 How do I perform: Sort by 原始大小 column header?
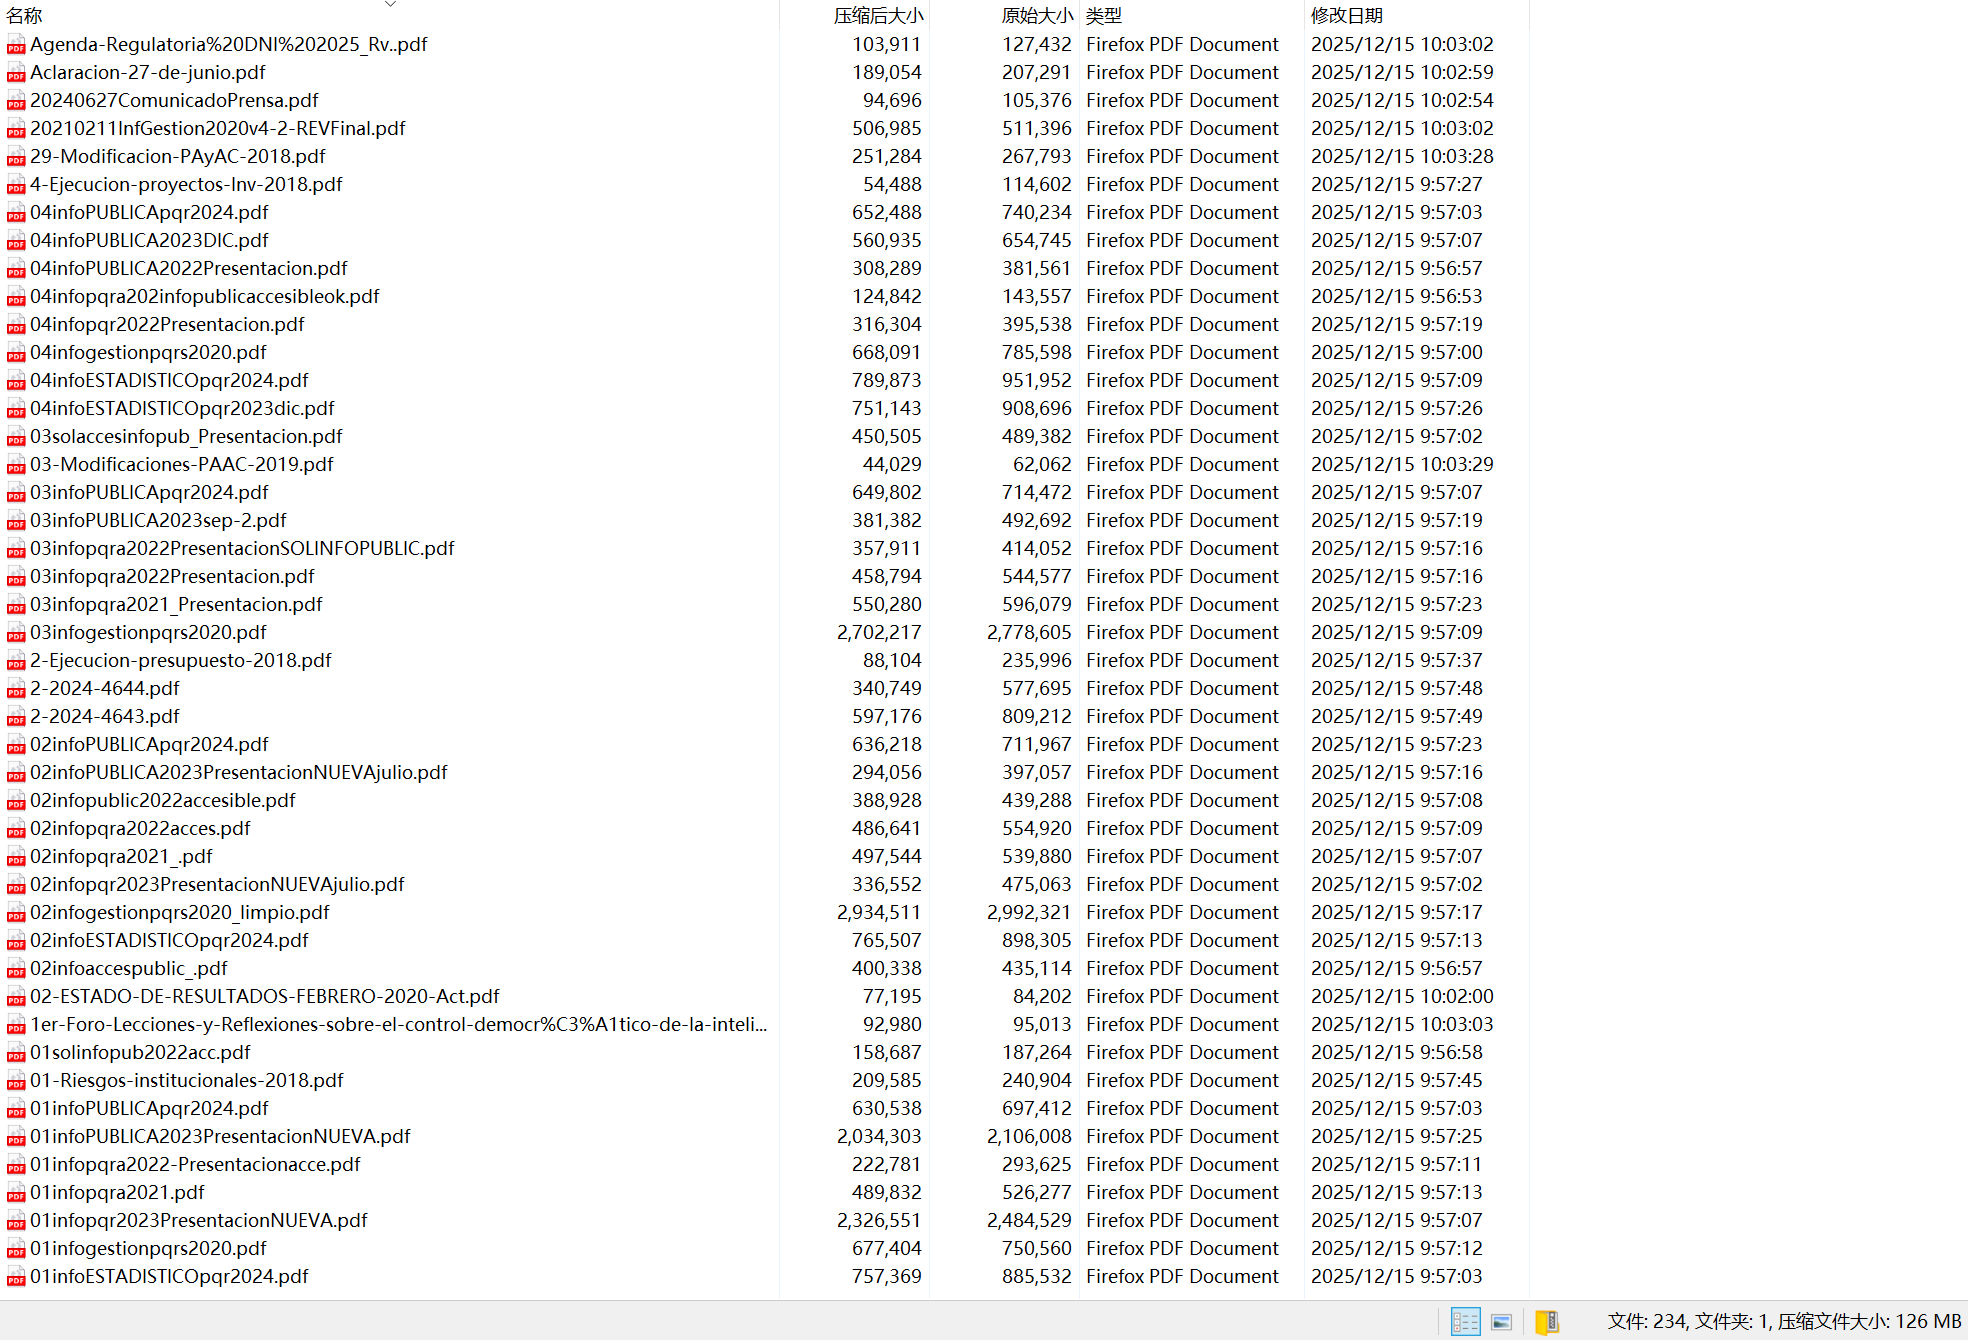[x=1036, y=16]
